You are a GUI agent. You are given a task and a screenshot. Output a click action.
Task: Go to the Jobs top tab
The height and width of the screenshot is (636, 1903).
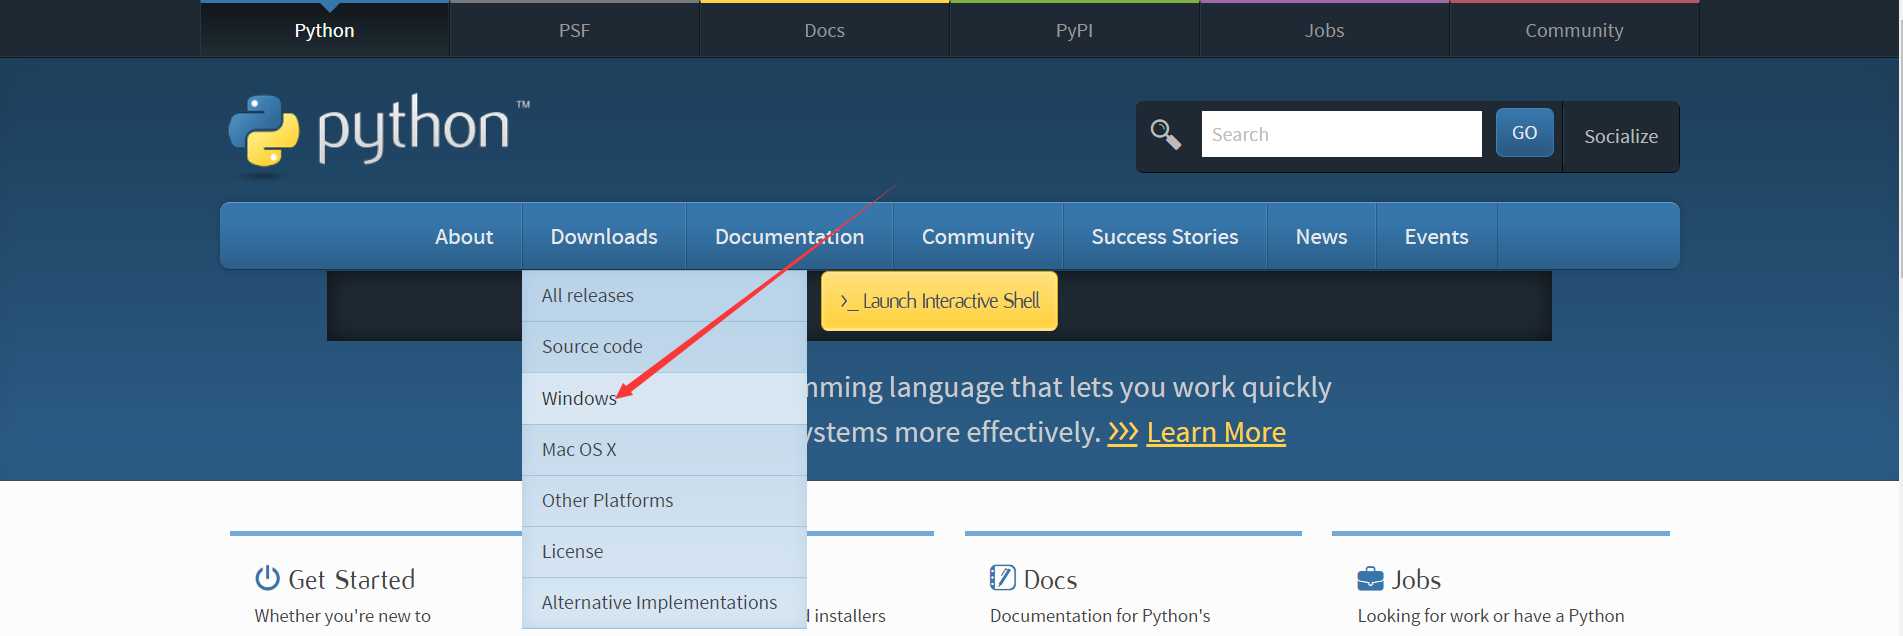pos(1325,30)
